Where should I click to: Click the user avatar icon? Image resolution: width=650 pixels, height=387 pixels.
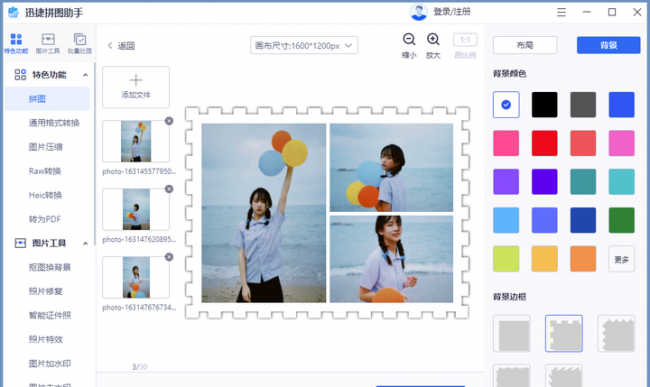coord(419,12)
